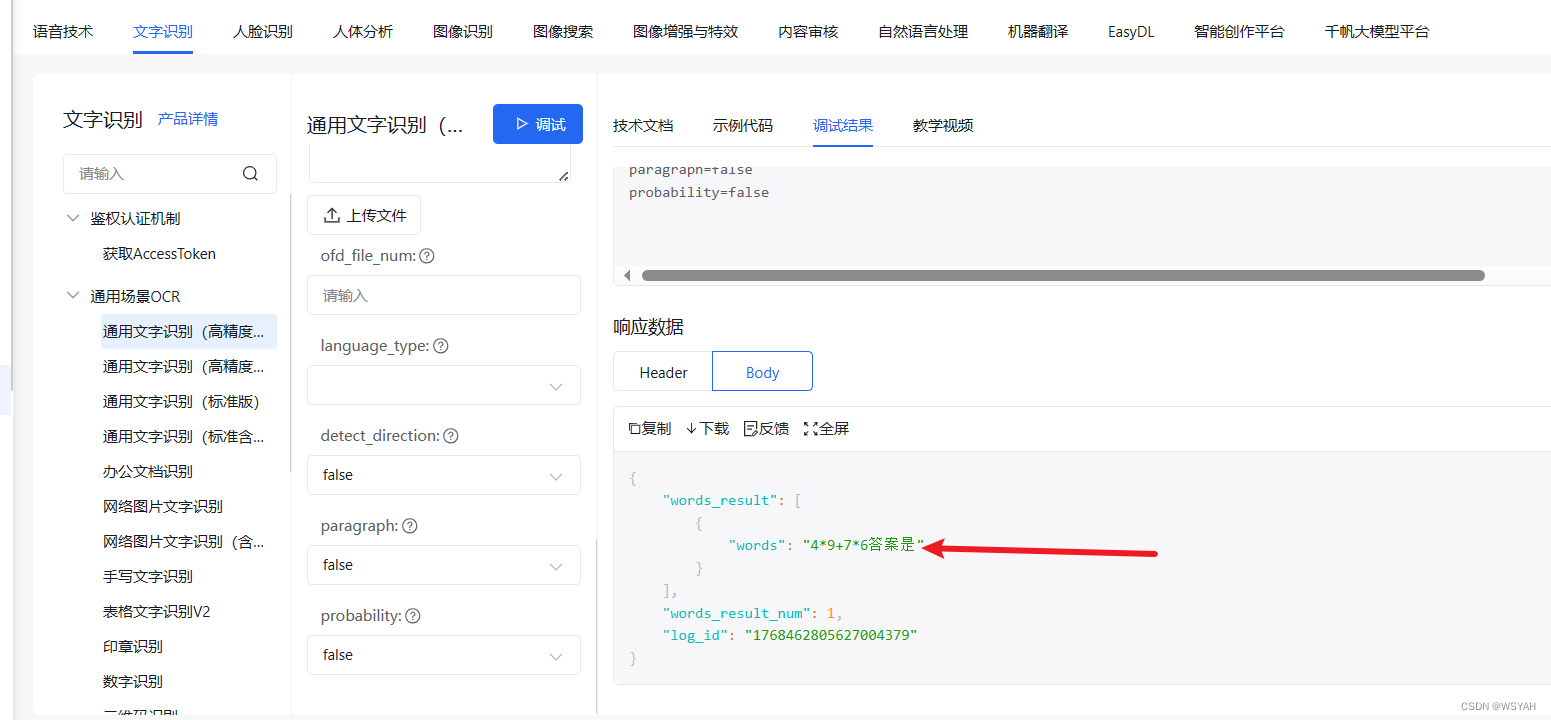Screen dimensions: 1551x720
Task: Switch to 语音技术 top tab
Action: coord(63,31)
